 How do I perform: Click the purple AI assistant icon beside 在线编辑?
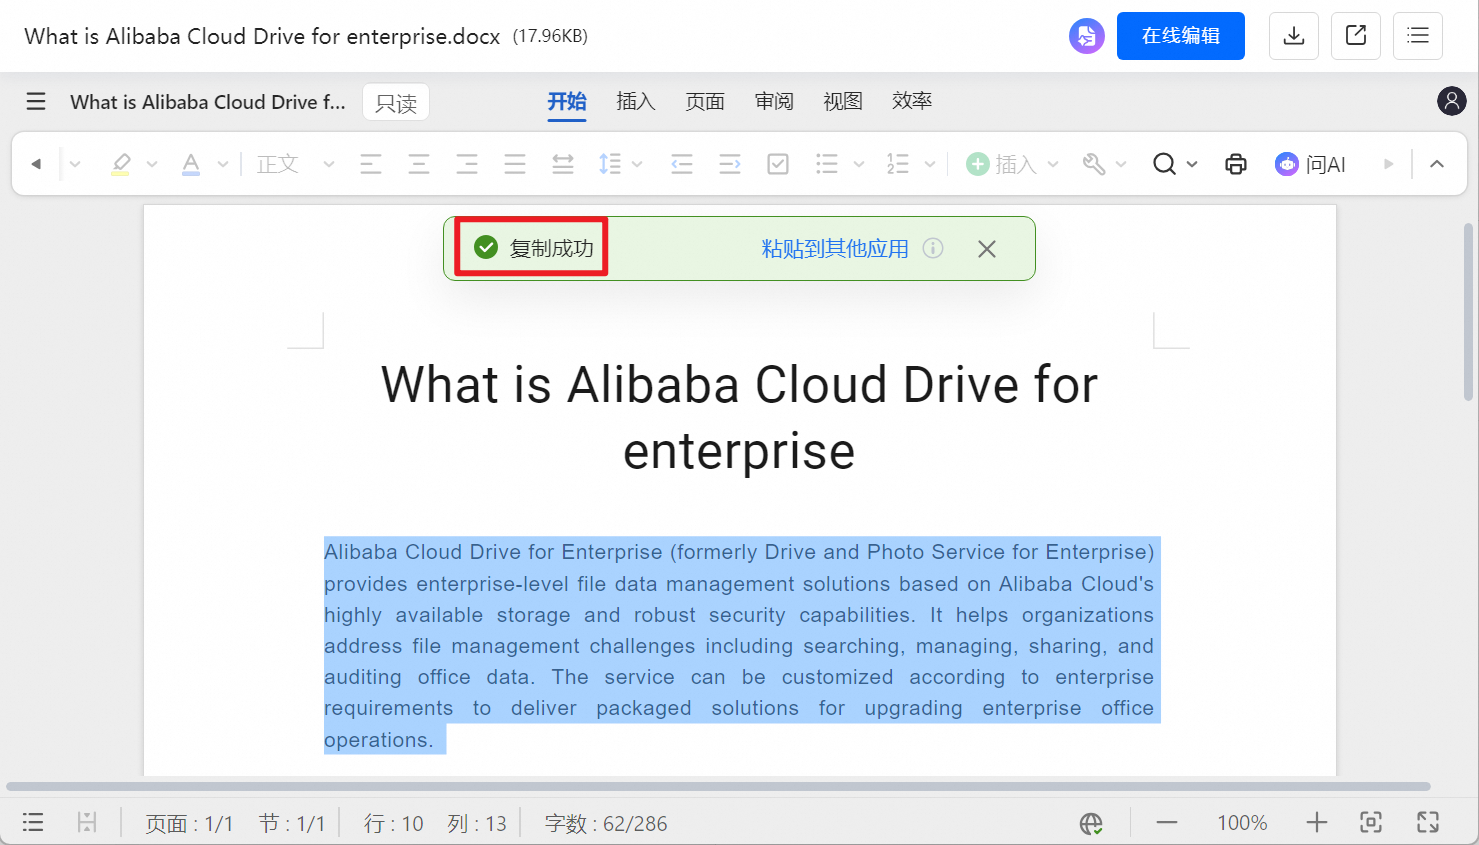1087,36
